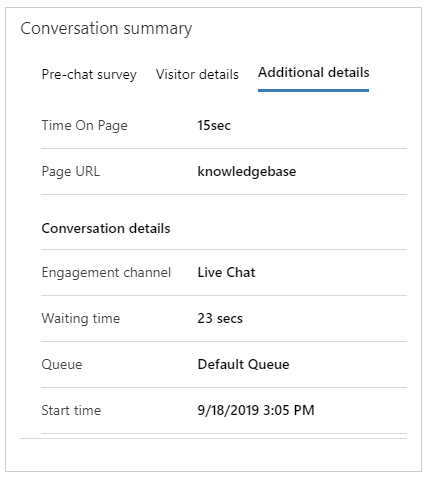The height and width of the screenshot is (479, 431).
Task: Select the Live Chat value
Action: click(226, 272)
